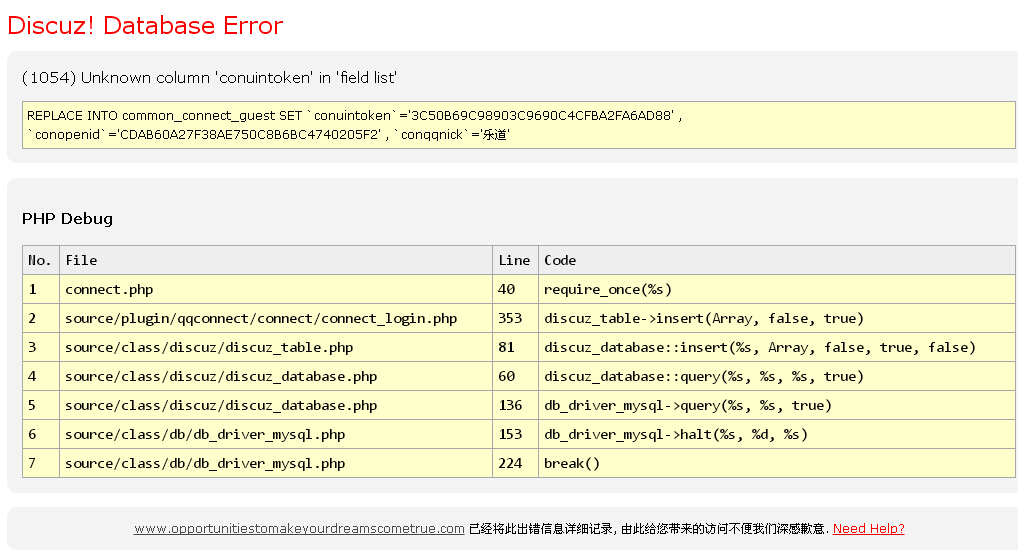Click the Need Help? link
This screenshot has height=559, width=1018.
click(x=869, y=528)
